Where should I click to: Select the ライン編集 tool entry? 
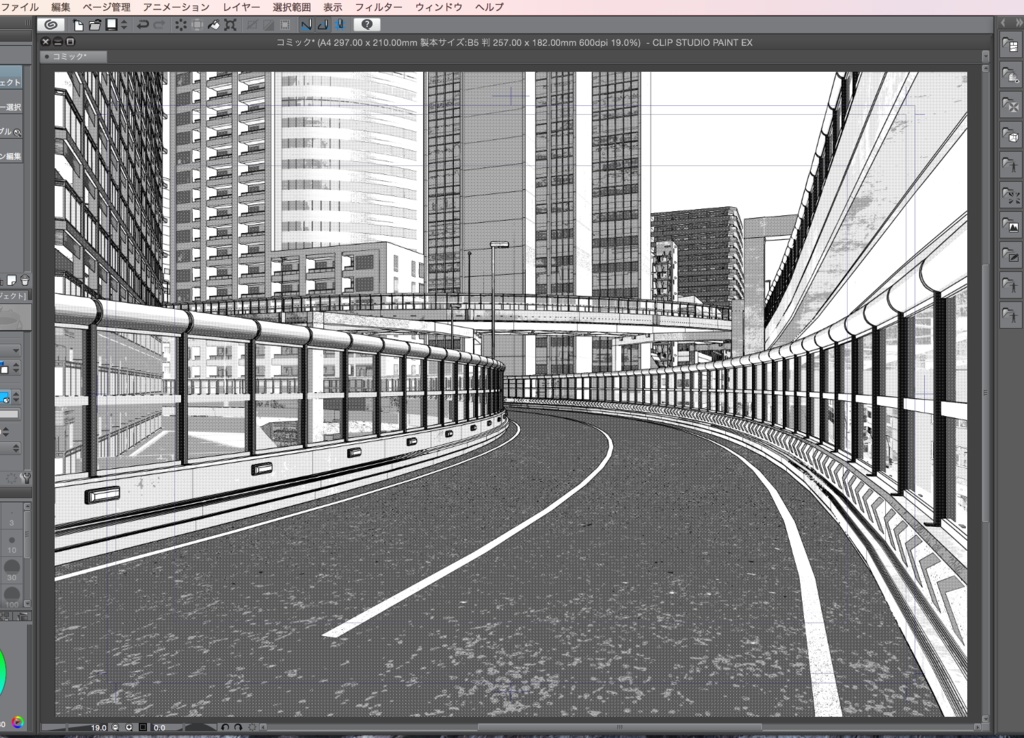tap(14, 155)
